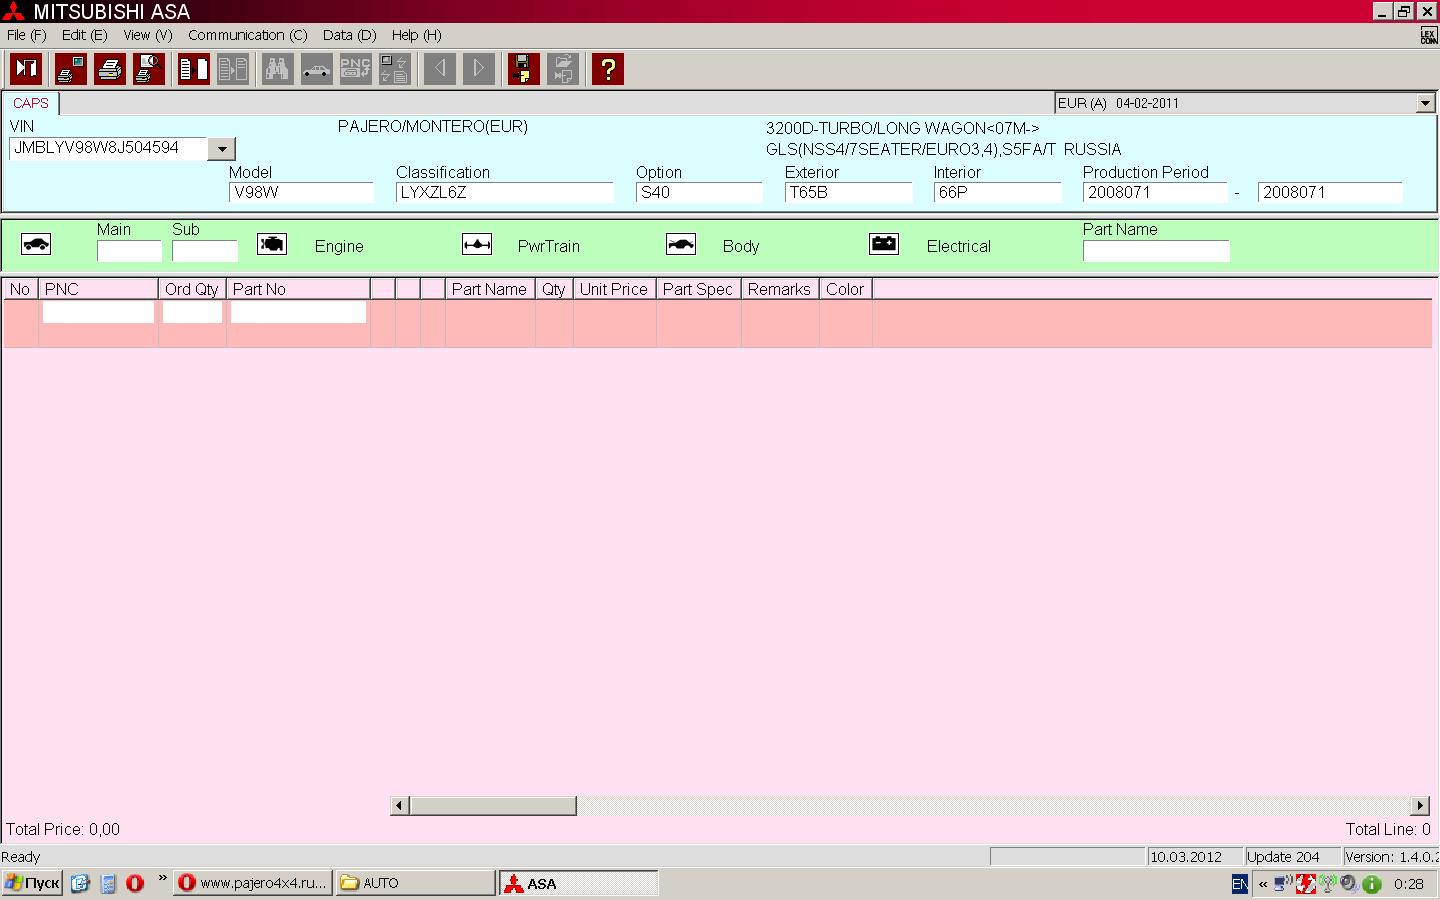1440x900 pixels.
Task: Click the print preview magnifier icon
Action: coord(149,69)
